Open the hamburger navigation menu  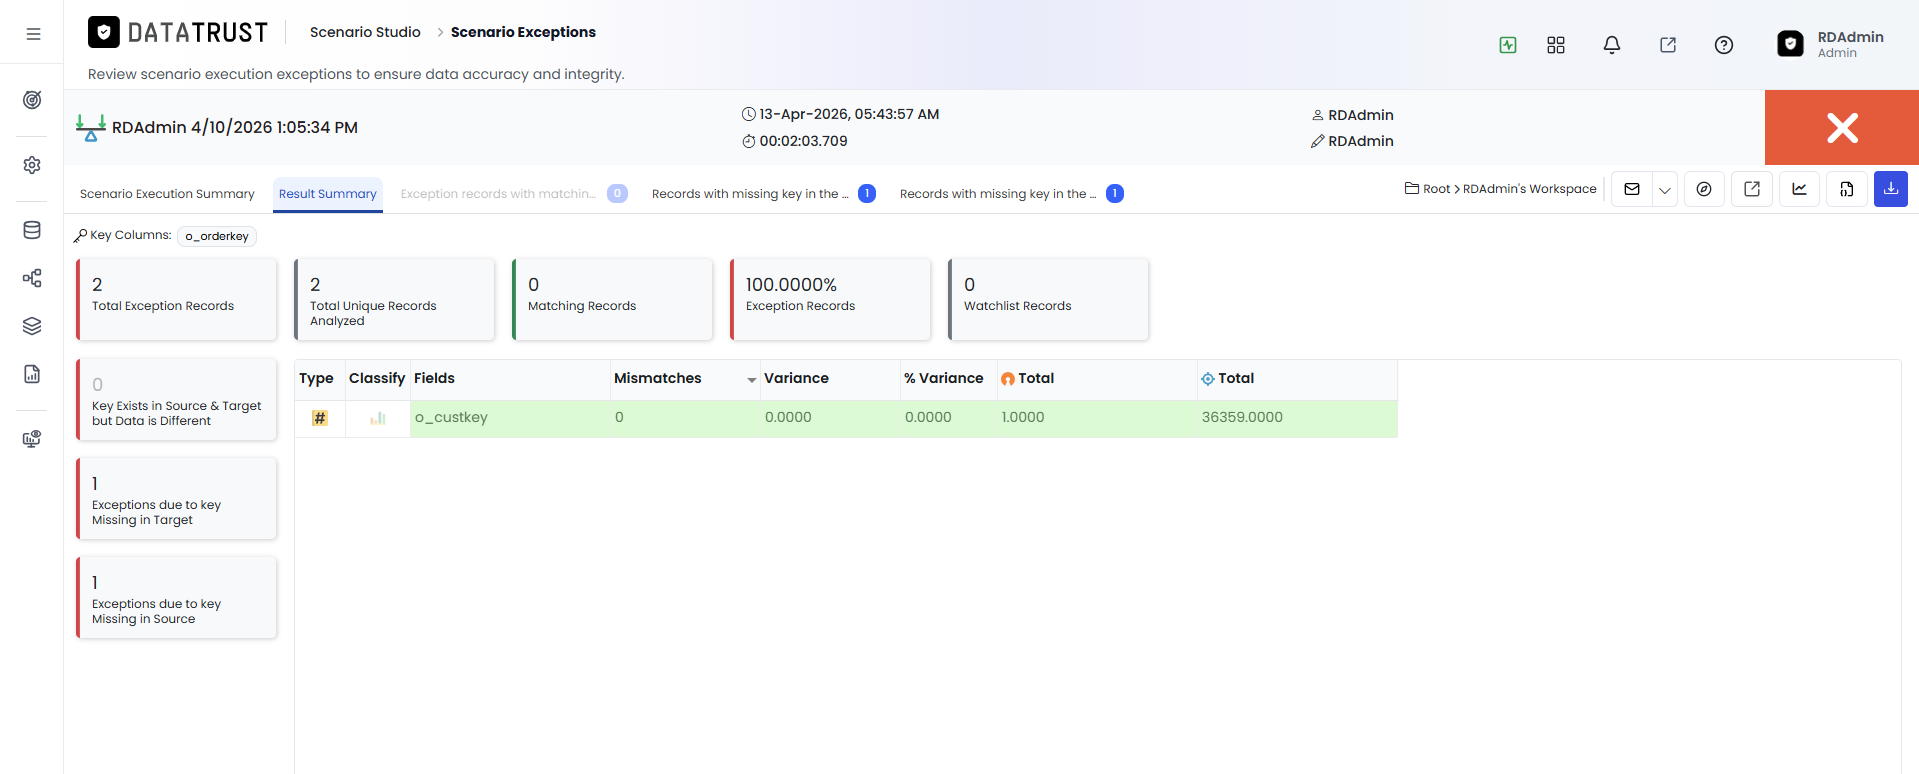[x=33, y=33]
